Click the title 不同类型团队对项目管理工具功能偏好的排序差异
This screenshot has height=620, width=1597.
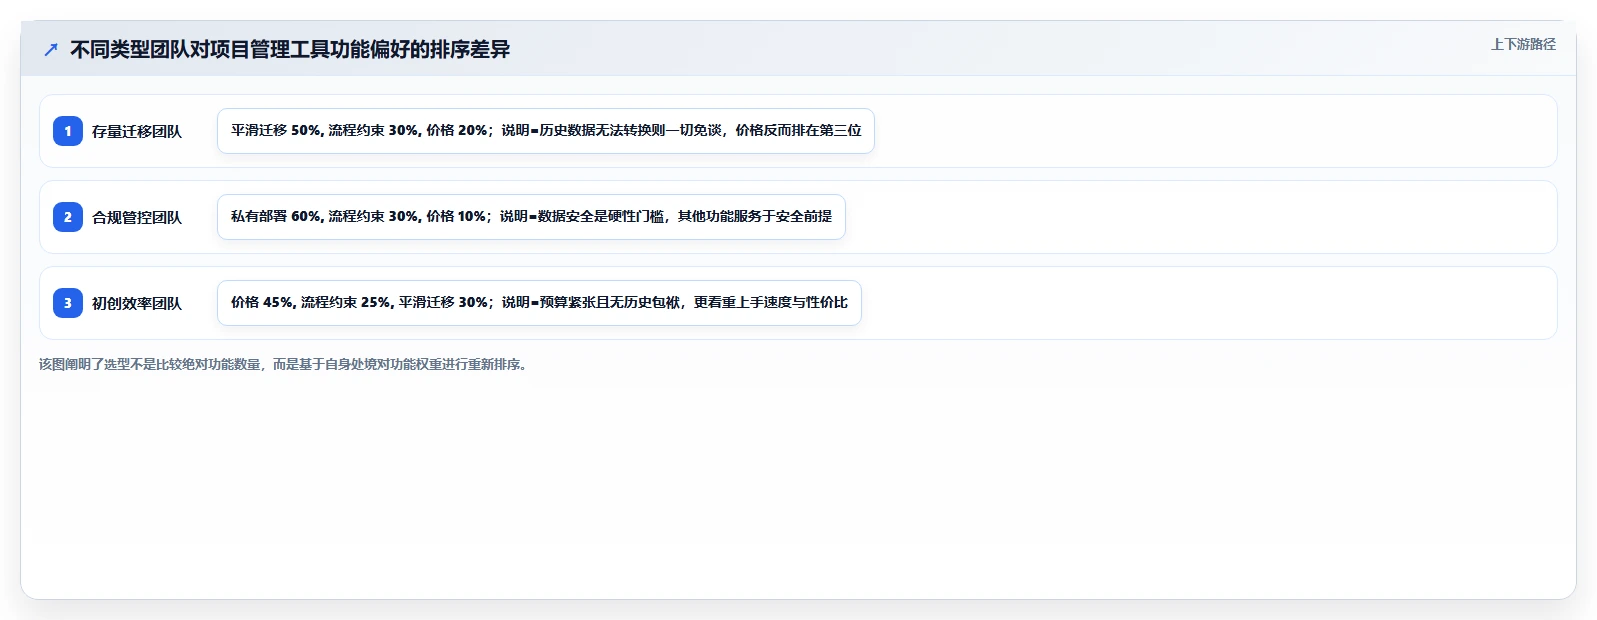[290, 49]
